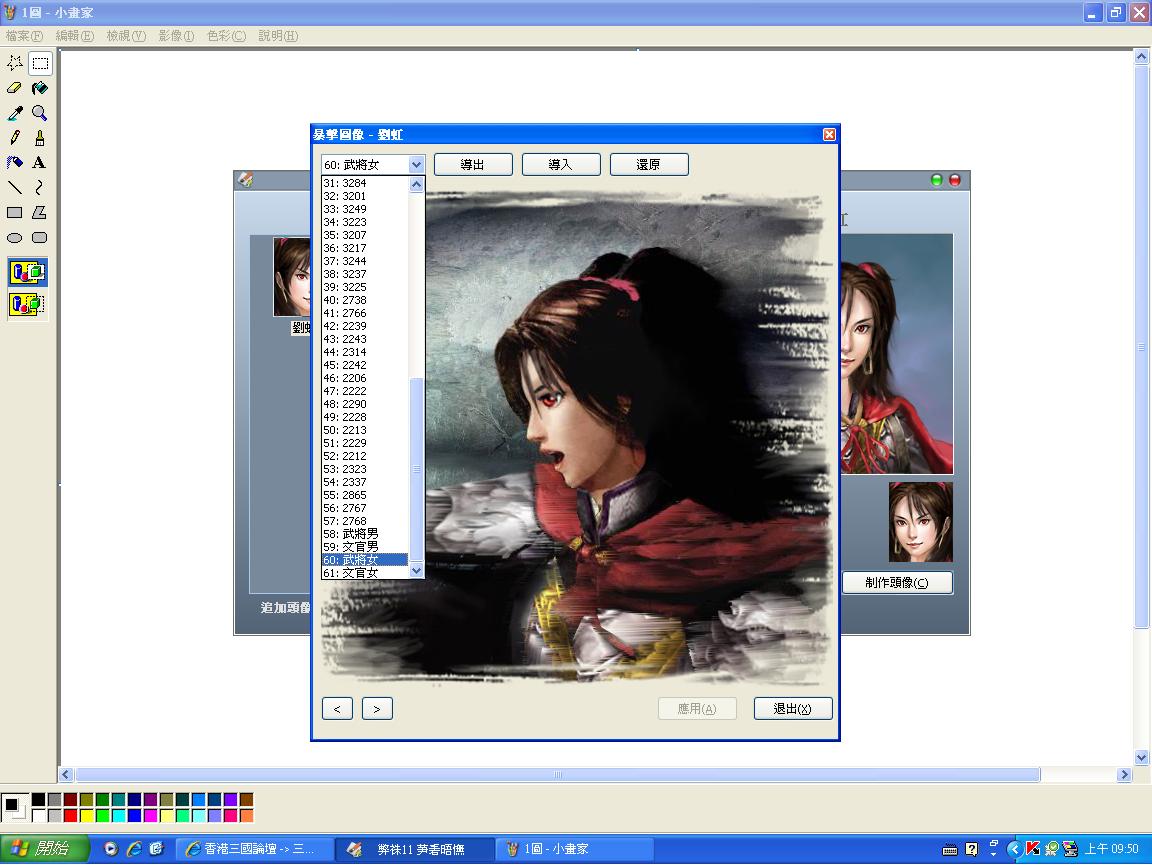Viewport: 1152px width, 865px height.
Task: Open the 說明(H) menu
Action: click(x=278, y=36)
